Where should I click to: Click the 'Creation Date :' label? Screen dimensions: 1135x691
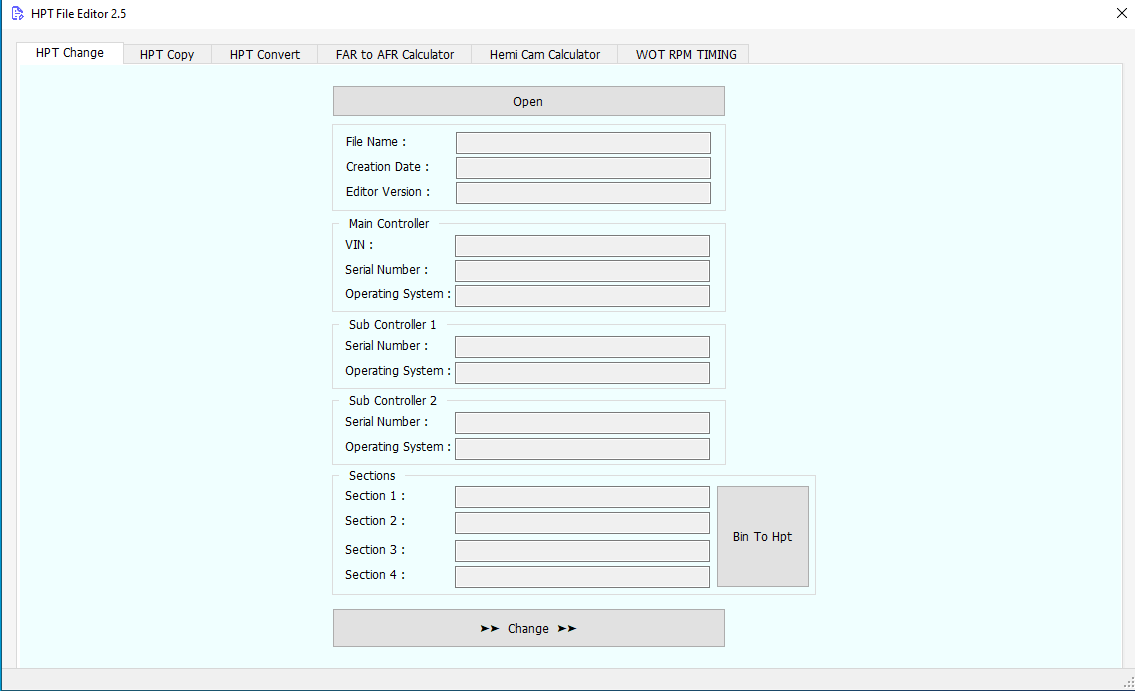387,166
